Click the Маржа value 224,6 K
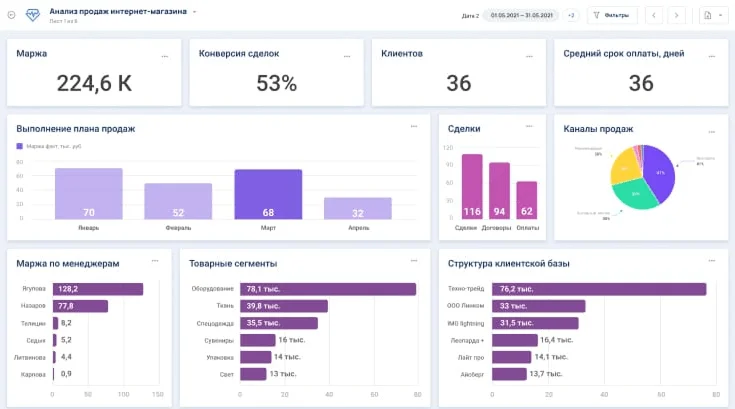Image resolution: width=735 pixels, height=409 pixels. tap(94, 83)
